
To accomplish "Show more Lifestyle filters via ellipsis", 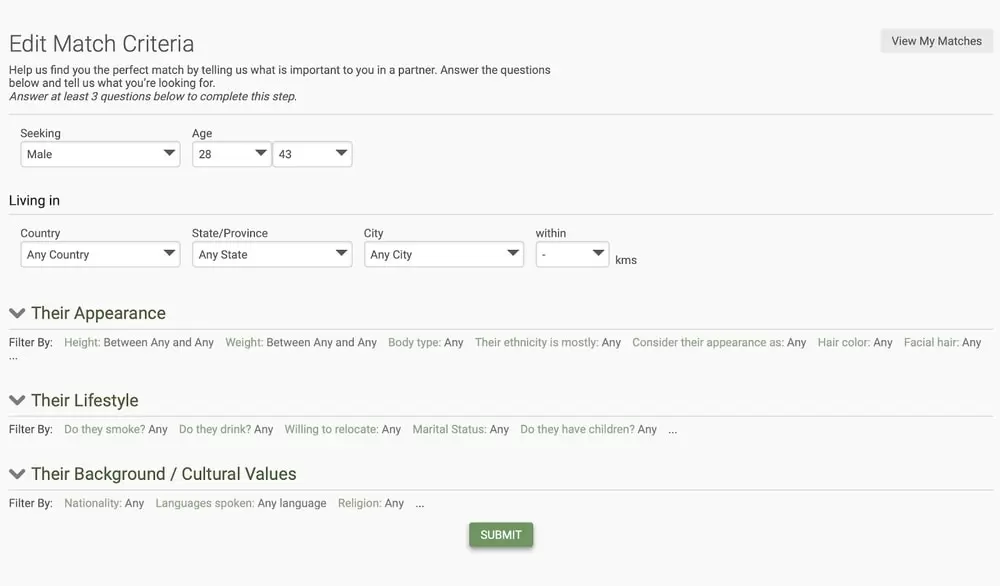I will tap(673, 430).
